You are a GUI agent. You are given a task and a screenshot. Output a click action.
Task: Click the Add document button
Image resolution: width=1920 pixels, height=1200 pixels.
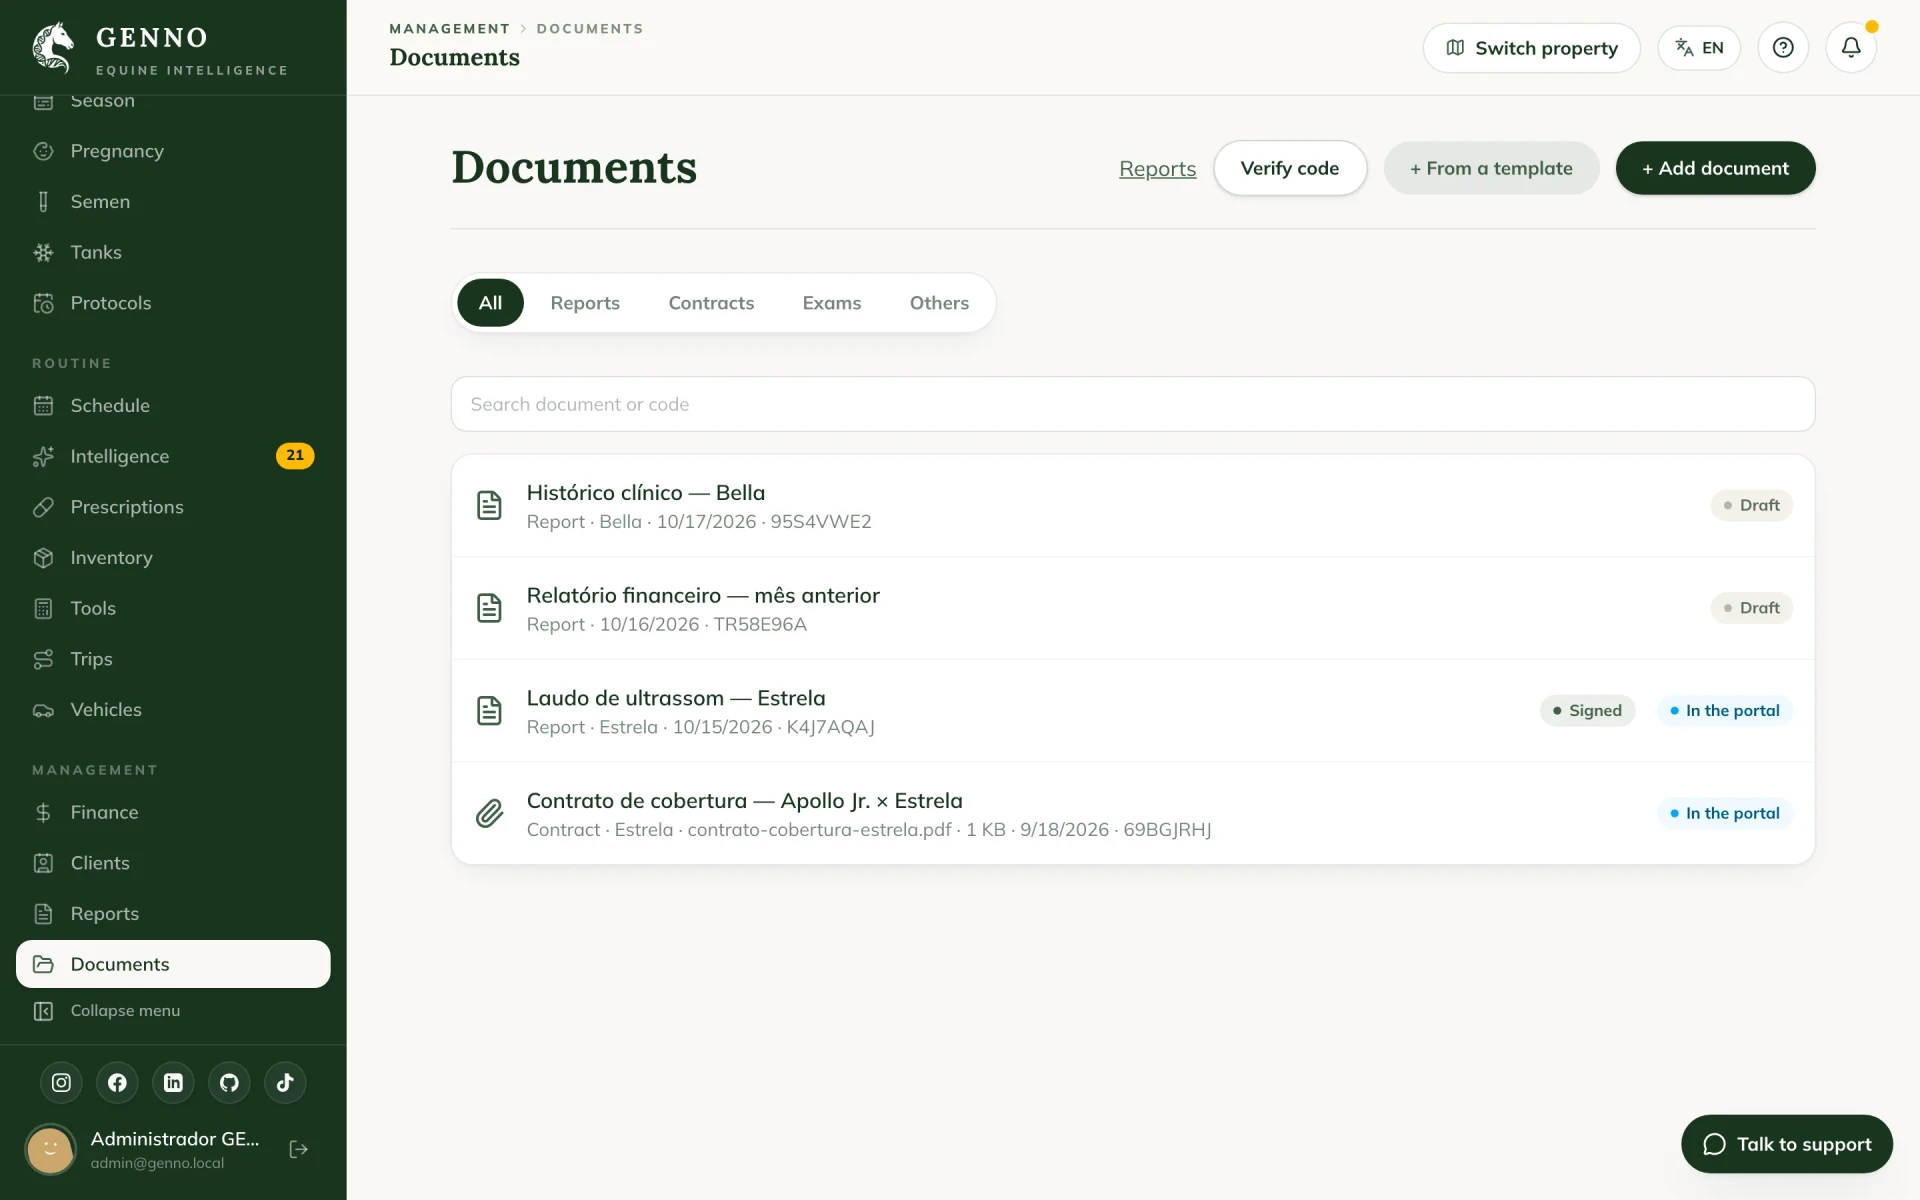click(x=1715, y=168)
